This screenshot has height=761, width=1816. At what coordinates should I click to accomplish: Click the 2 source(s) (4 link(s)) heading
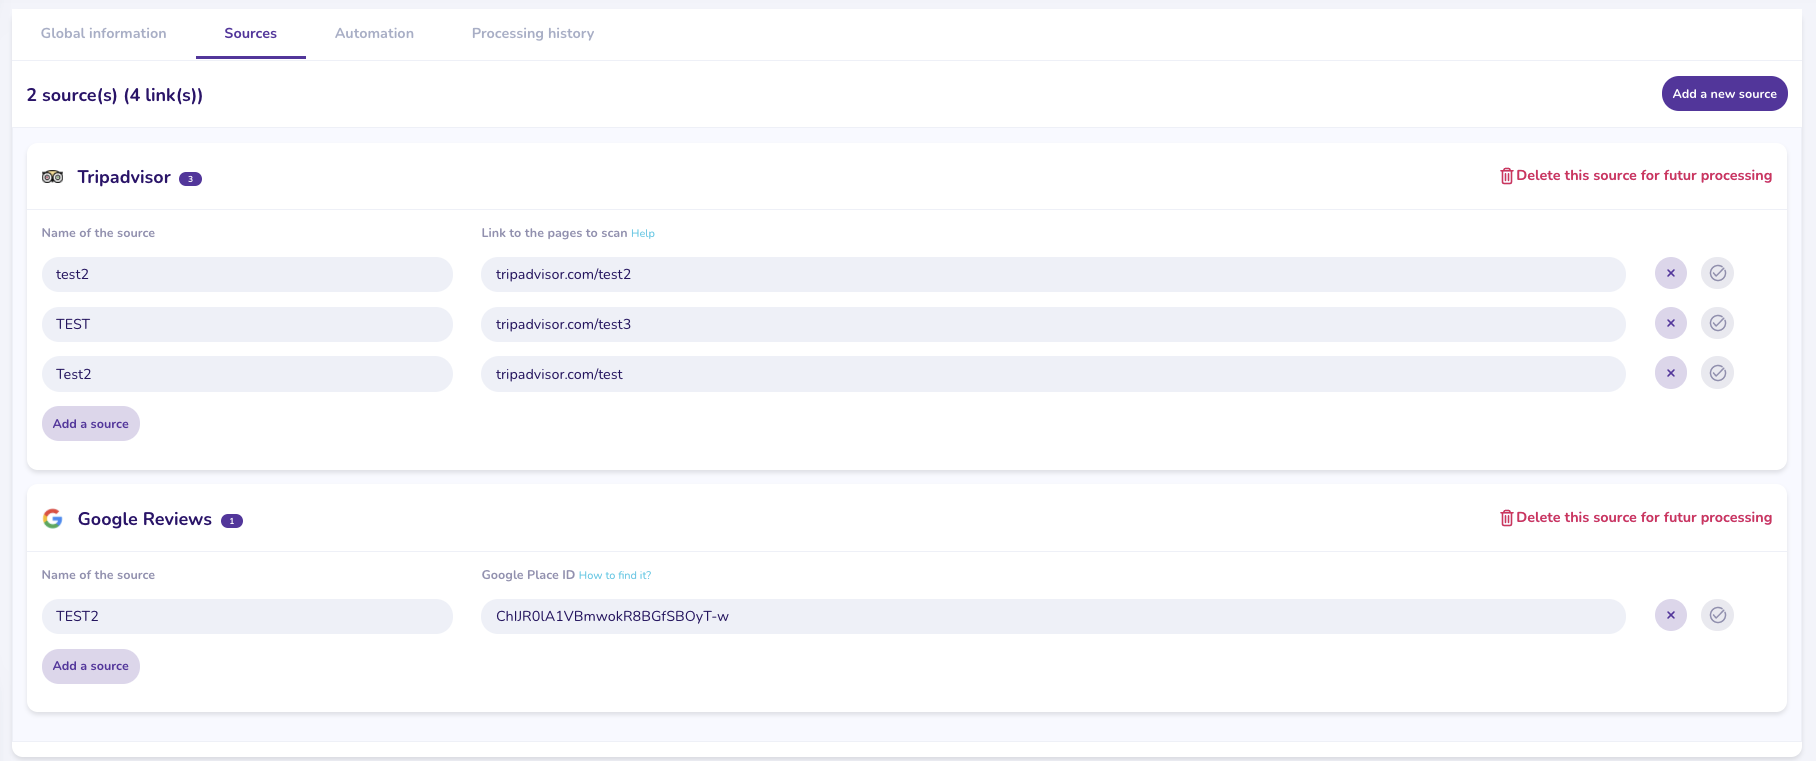(x=115, y=95)
